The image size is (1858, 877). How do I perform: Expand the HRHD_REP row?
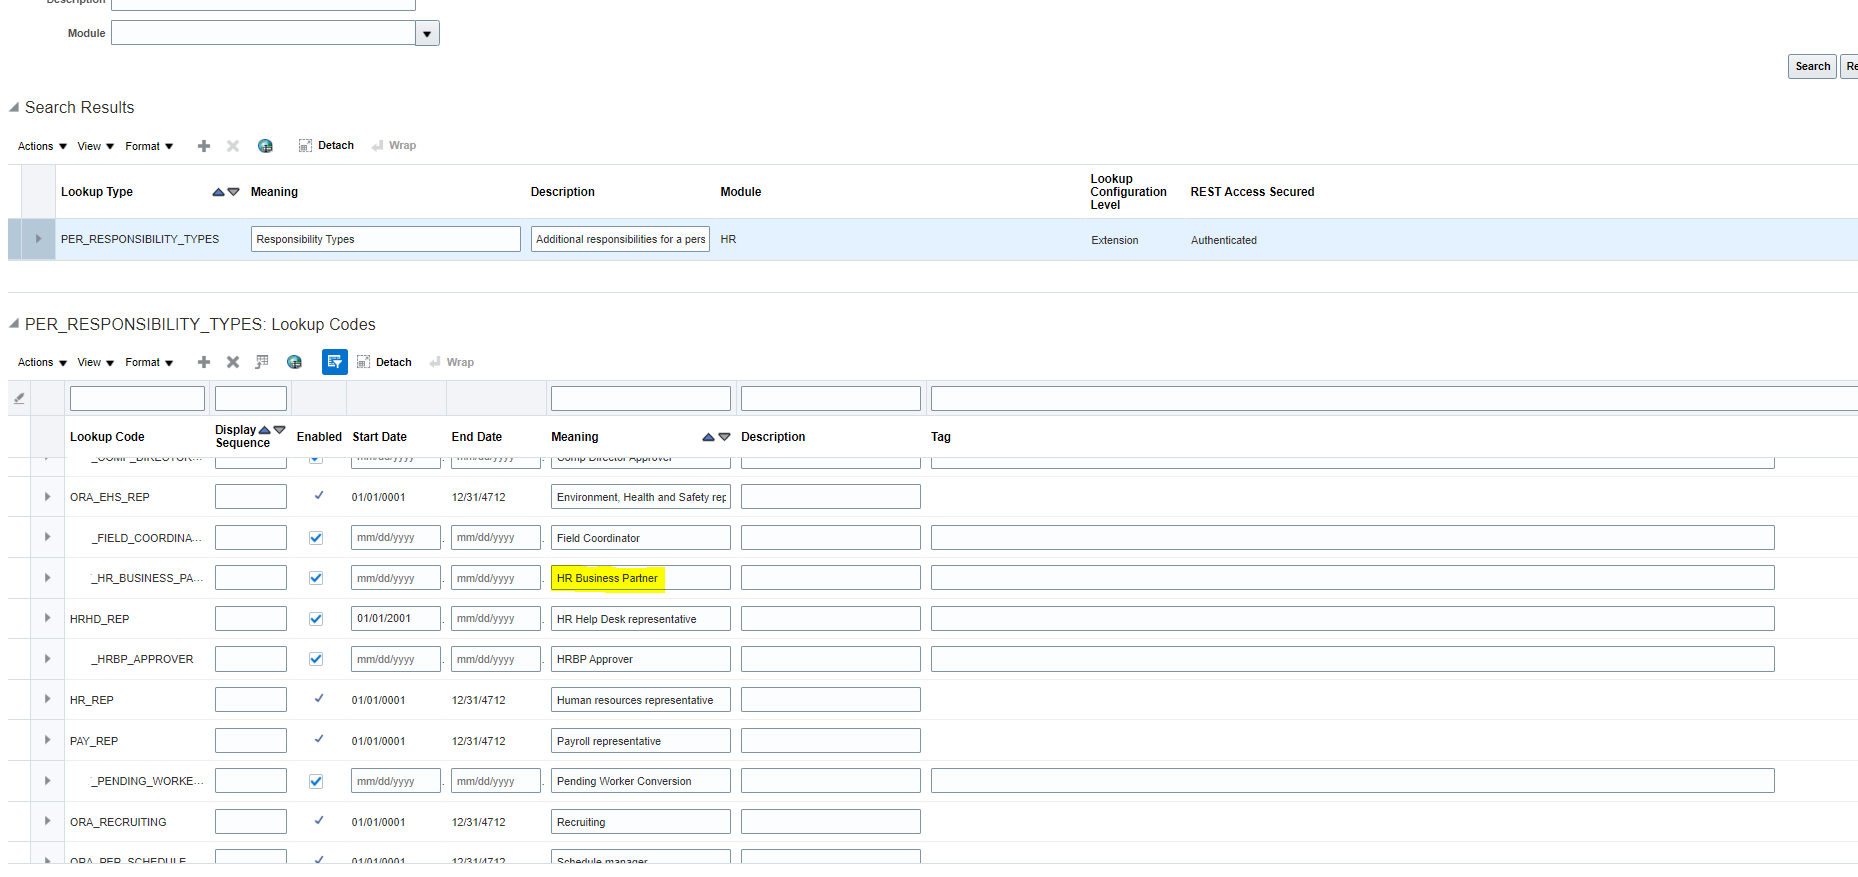click(x=47, y=618)
